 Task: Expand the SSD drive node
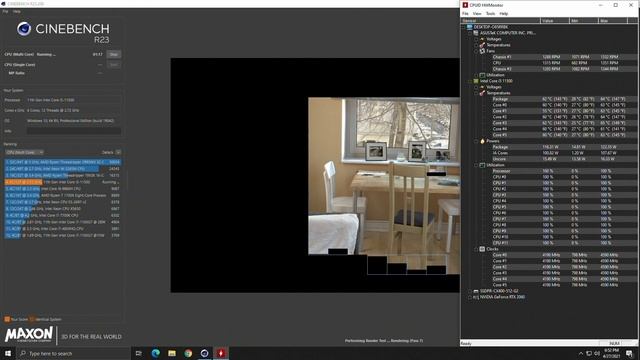(470, 291)
